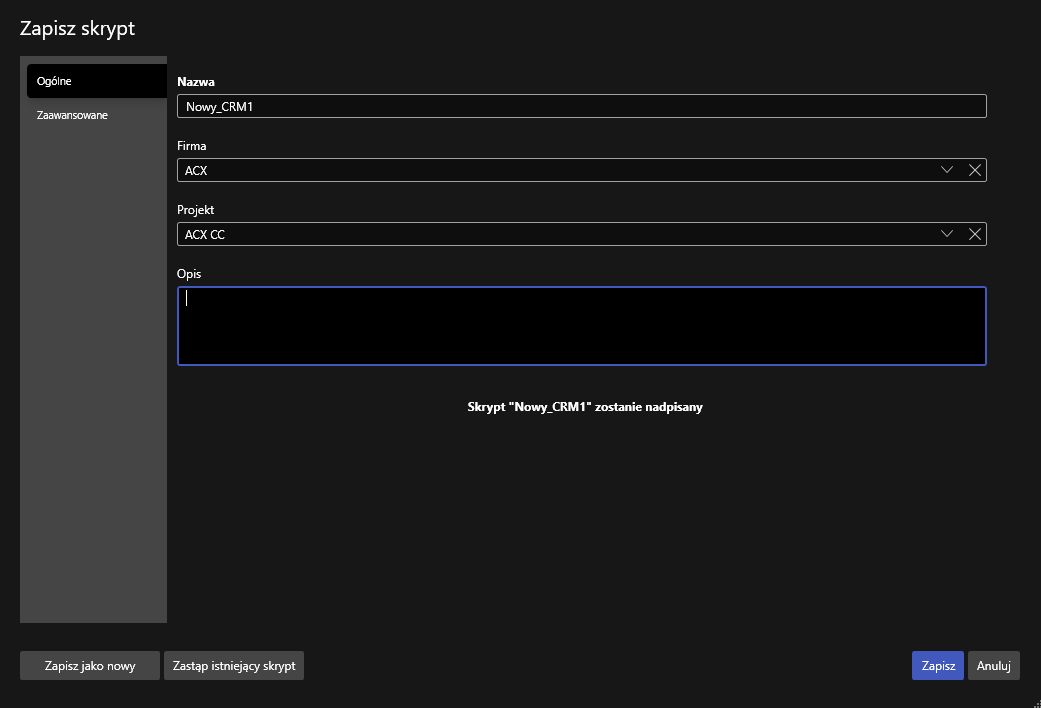Click the overwrite warning message text
The image size is (1041, 708).
coord(585,407)
